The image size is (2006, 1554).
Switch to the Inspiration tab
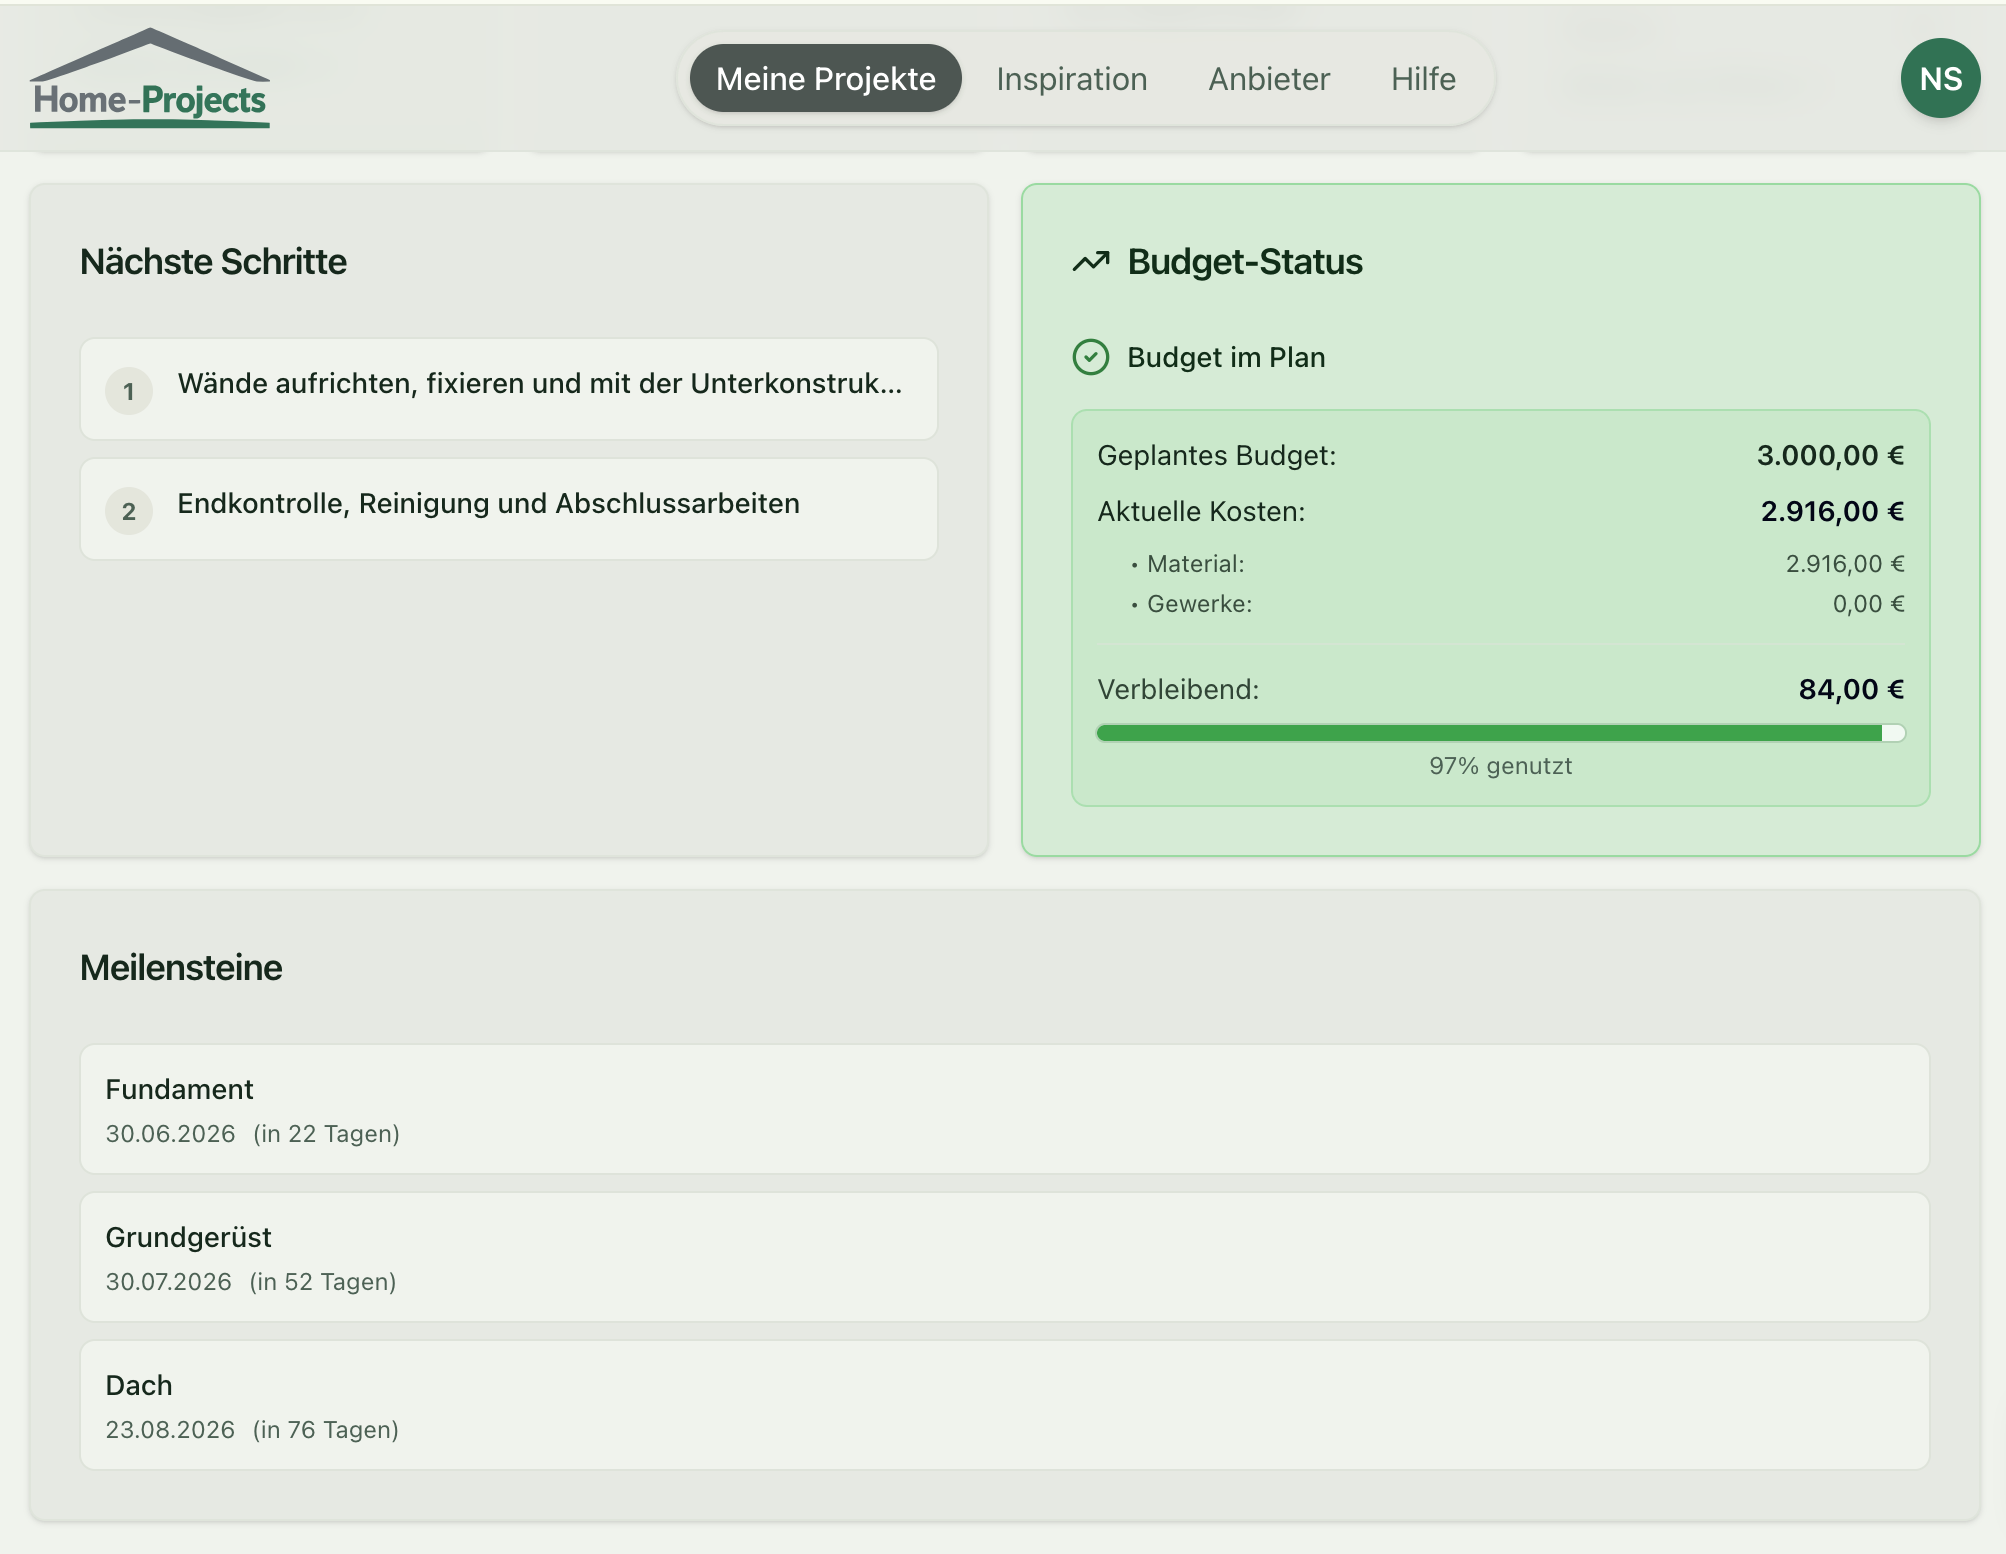pyautogui.click(x=1072, y=78)
